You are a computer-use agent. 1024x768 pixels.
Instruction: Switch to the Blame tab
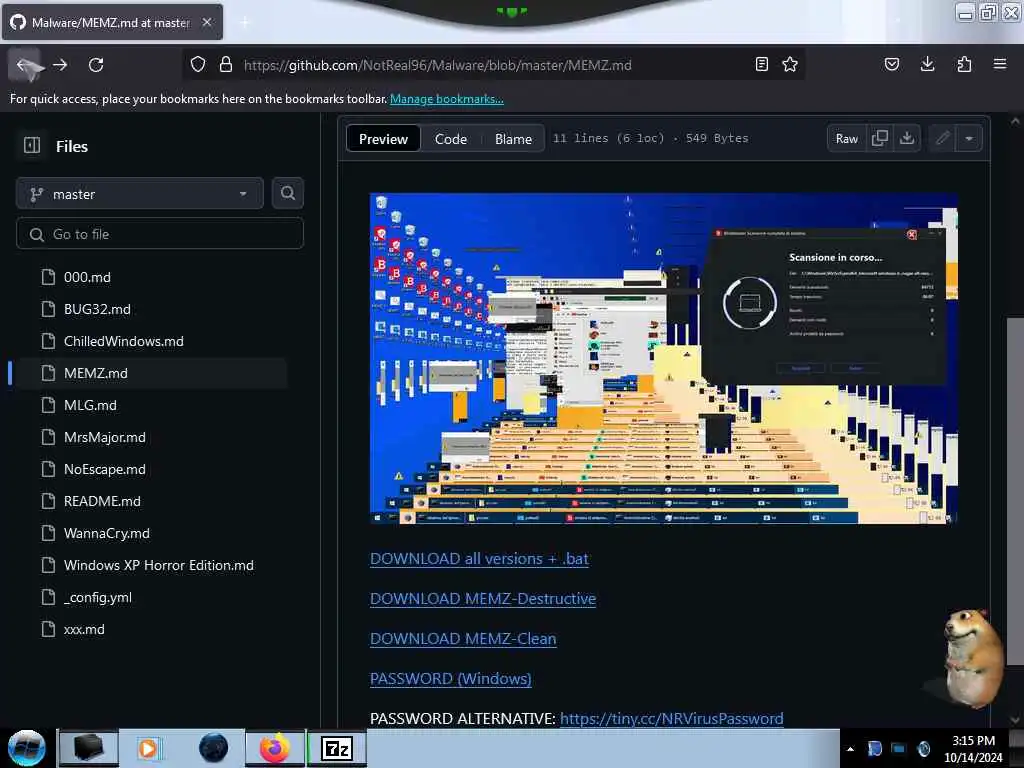click(x=513, y=138)
